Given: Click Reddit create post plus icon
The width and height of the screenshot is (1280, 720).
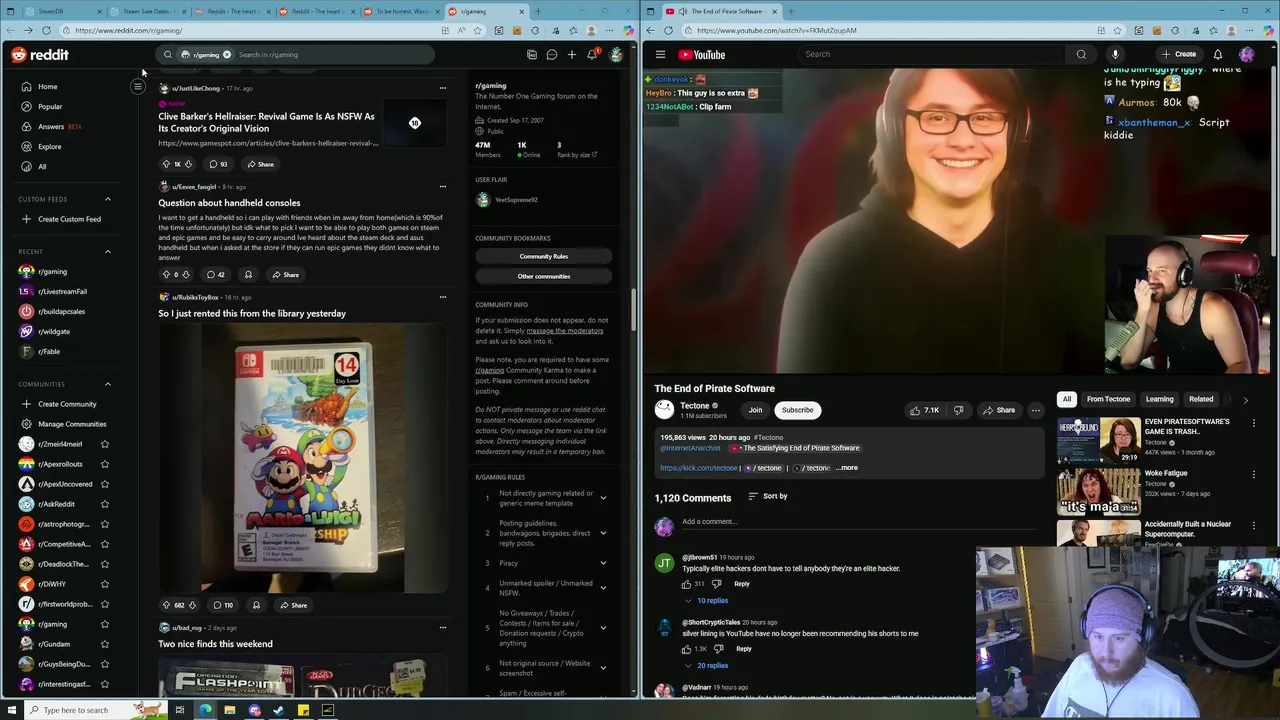Looking at the screenshot, I should point(572,55).
